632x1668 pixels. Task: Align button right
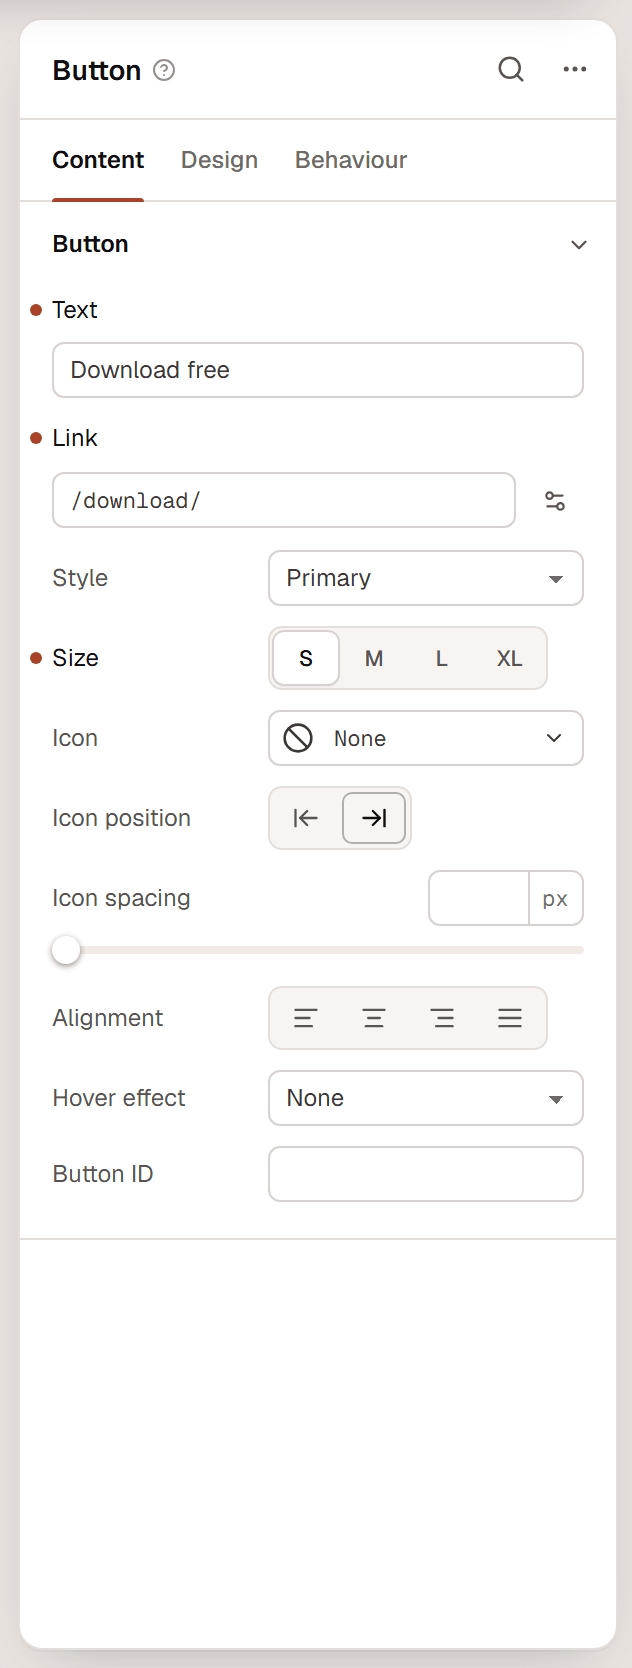442,1018
